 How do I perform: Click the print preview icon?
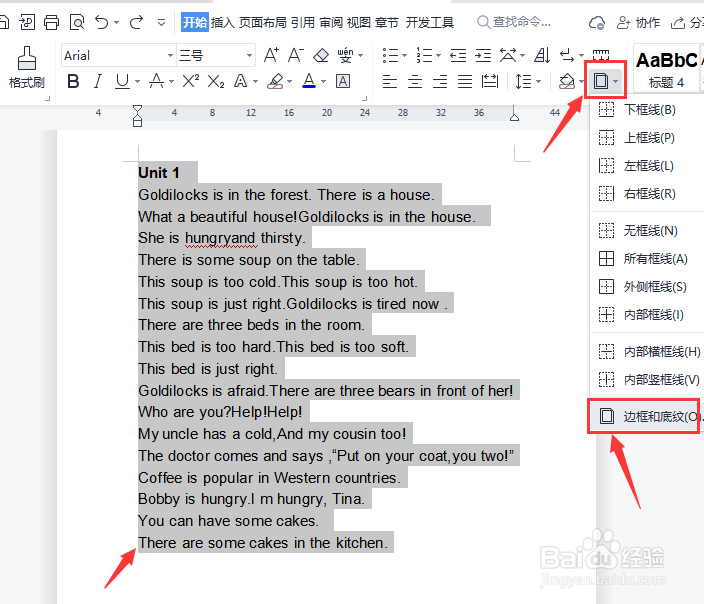77,22
